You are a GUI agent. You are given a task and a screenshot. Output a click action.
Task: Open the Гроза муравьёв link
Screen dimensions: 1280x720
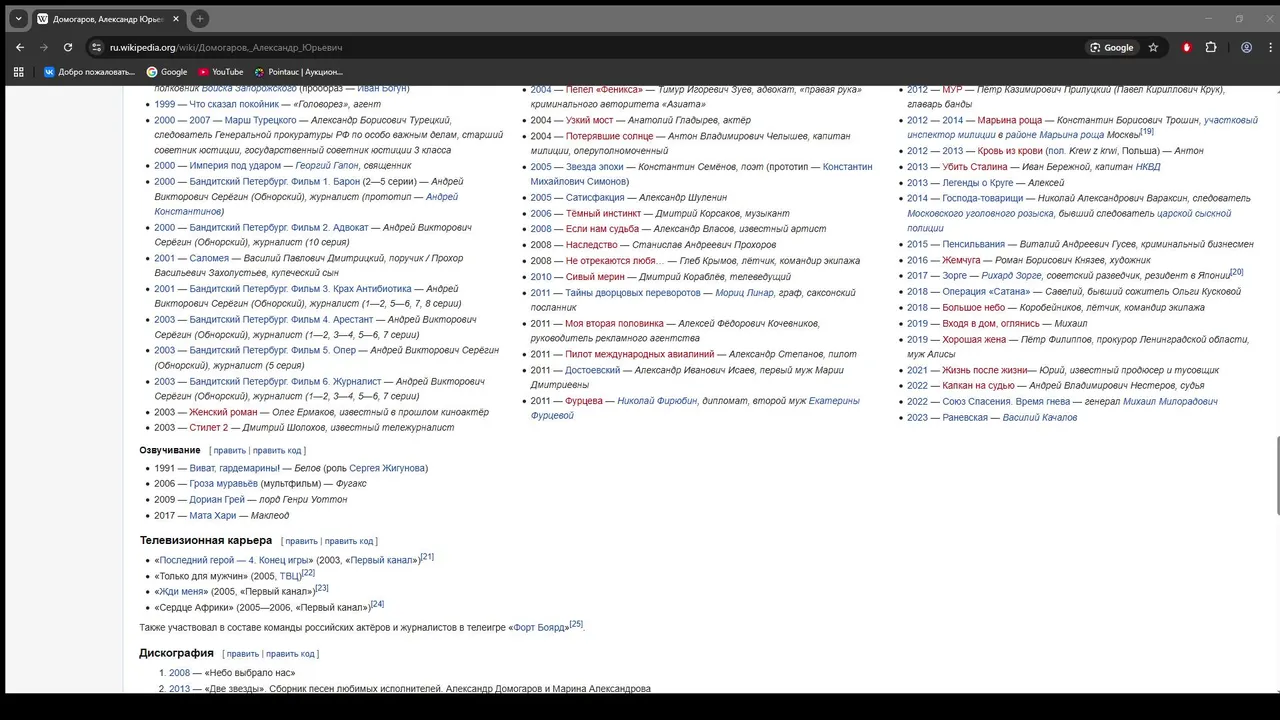(223, 484)
